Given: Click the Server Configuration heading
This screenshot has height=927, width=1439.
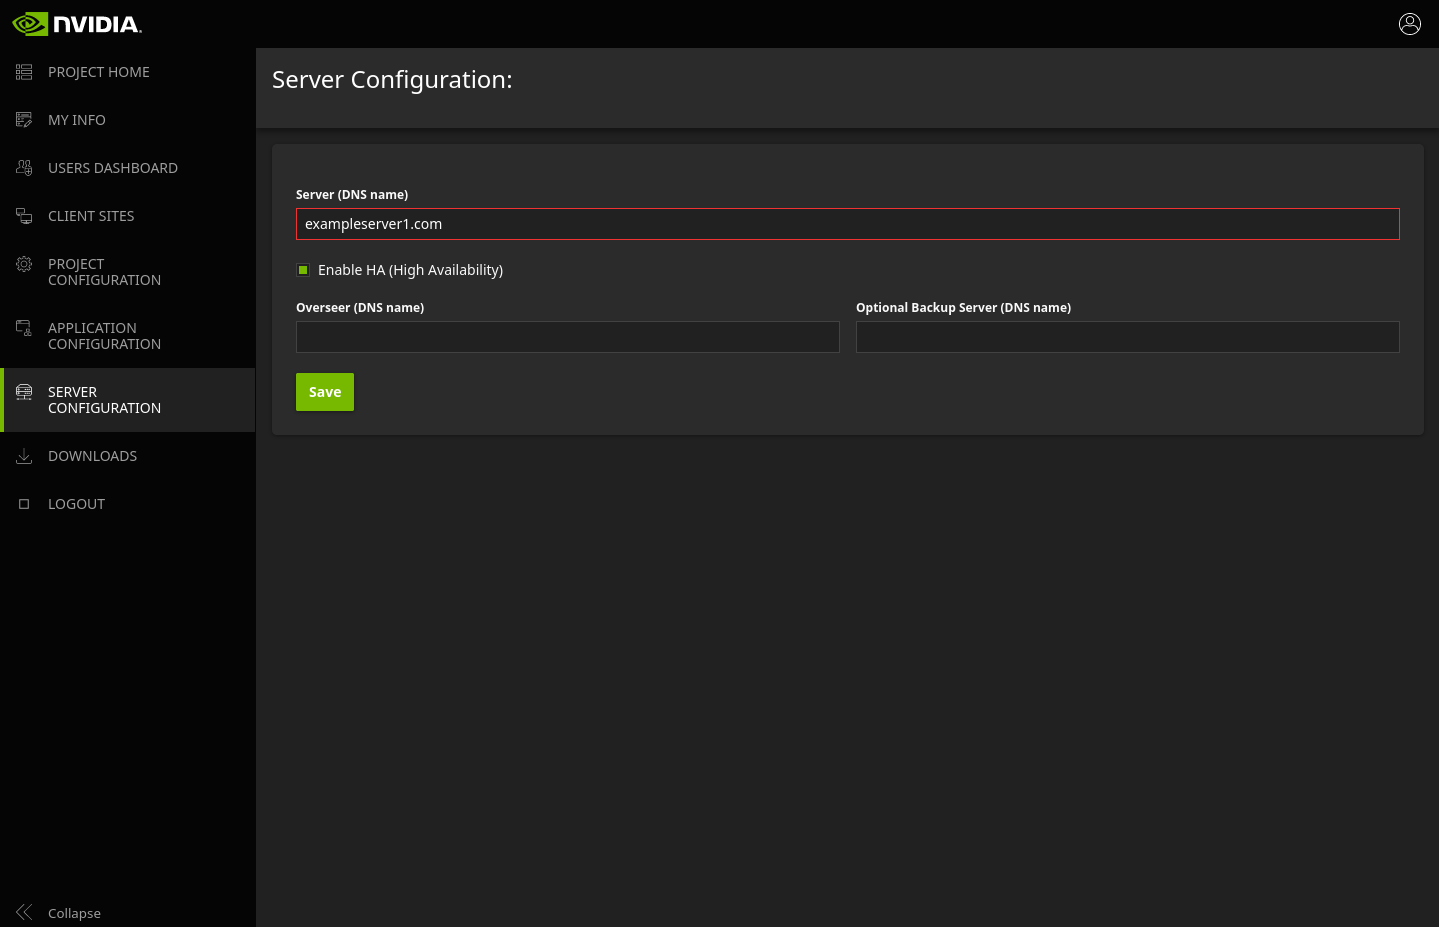Looking at the screenshot, I should 392,80.
